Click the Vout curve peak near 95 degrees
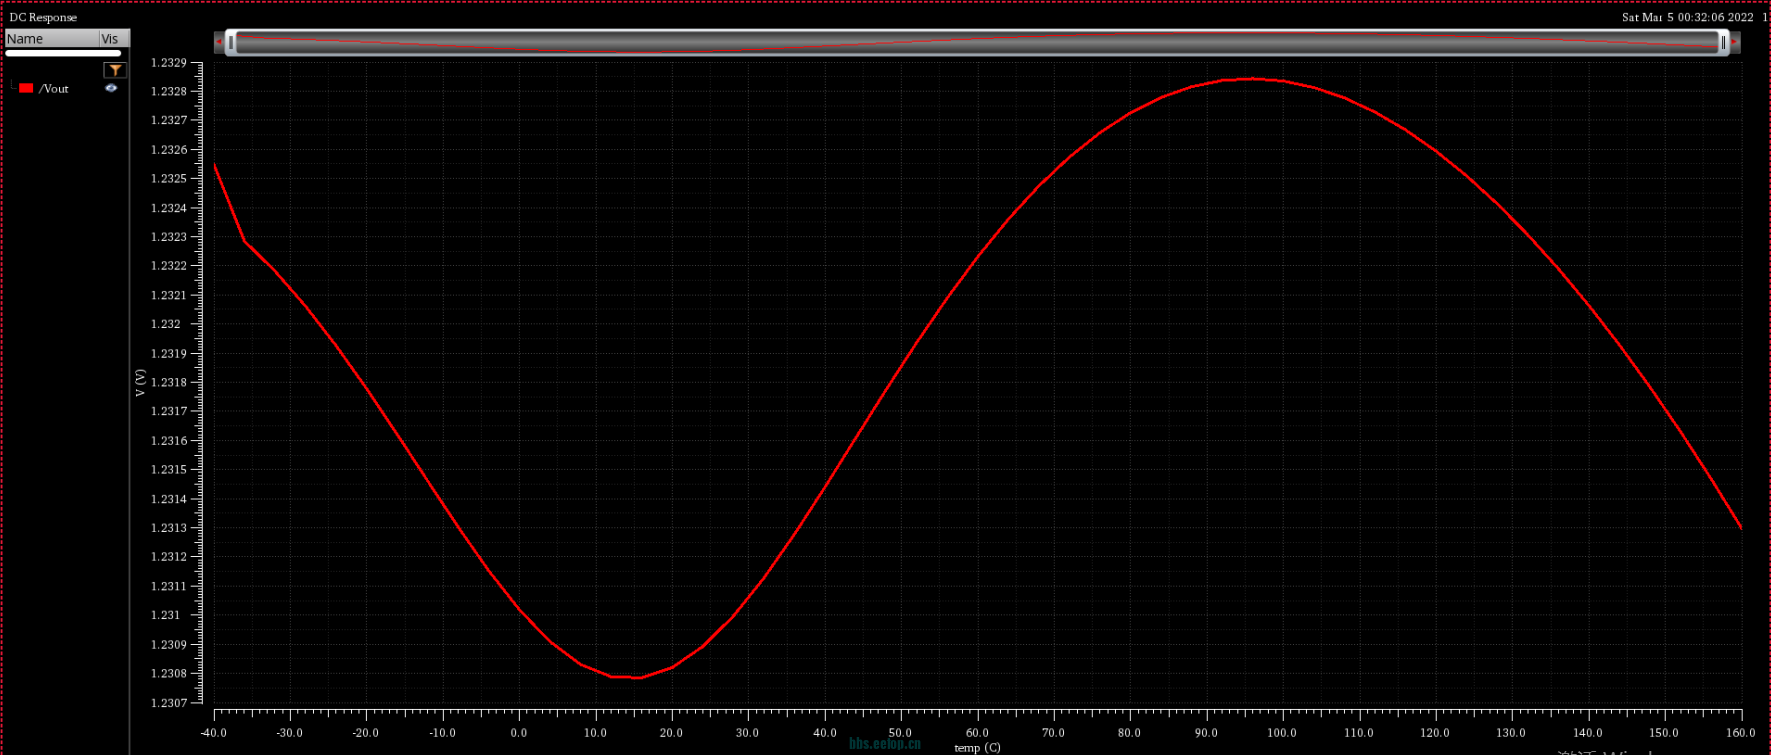Image resolution: width=1771 pixels, height=755 pixels. point(1250,79)
